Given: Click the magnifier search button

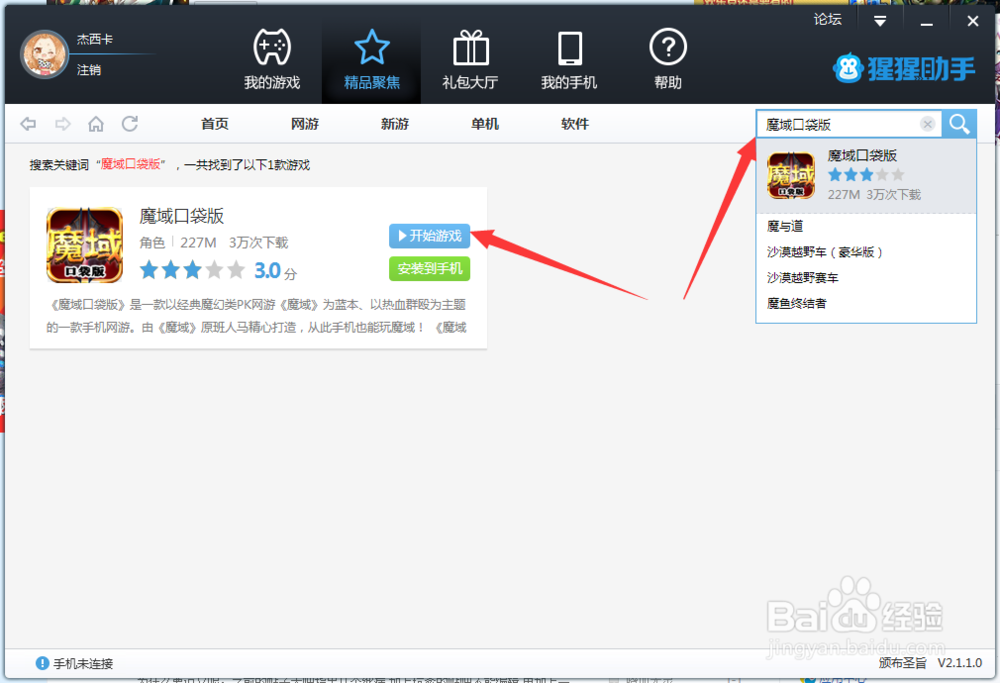Looking at the screenshot, I should [959, 124].
